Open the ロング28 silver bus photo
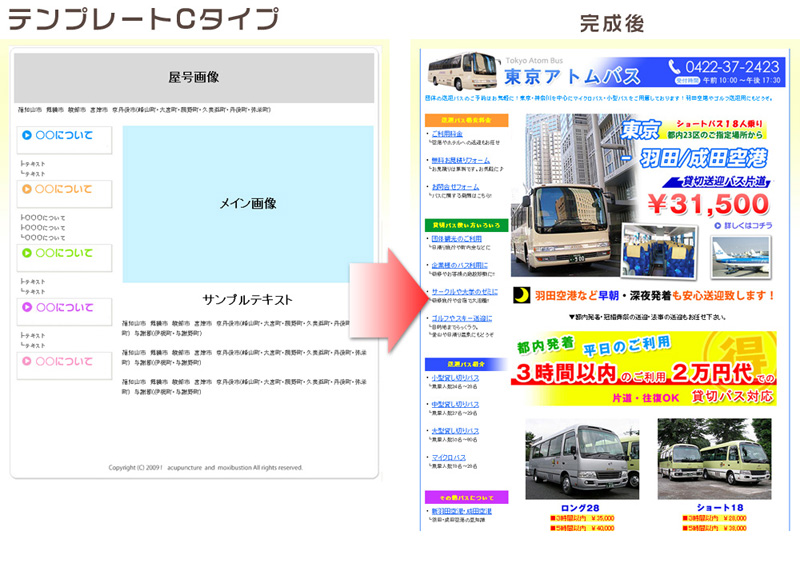800x583 pixels. tap(582, 459)
